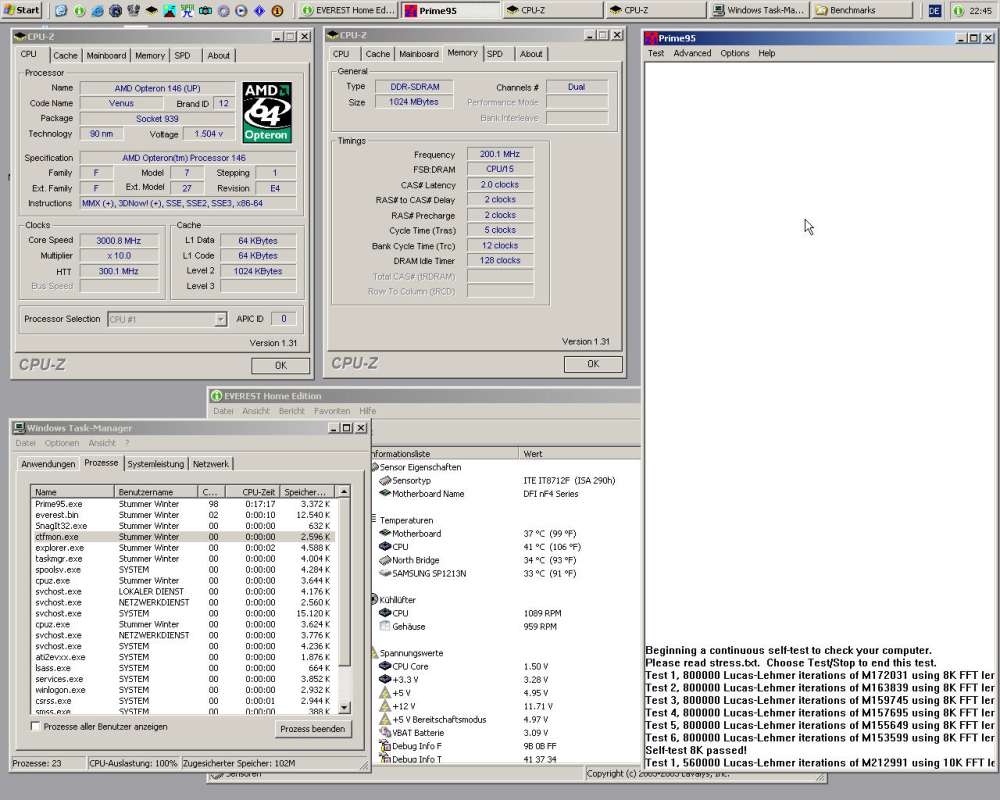This screenshot has height=800, width=1000.
Task: Open About tab in CPU-Z processor window
Action: coord(218,56)
